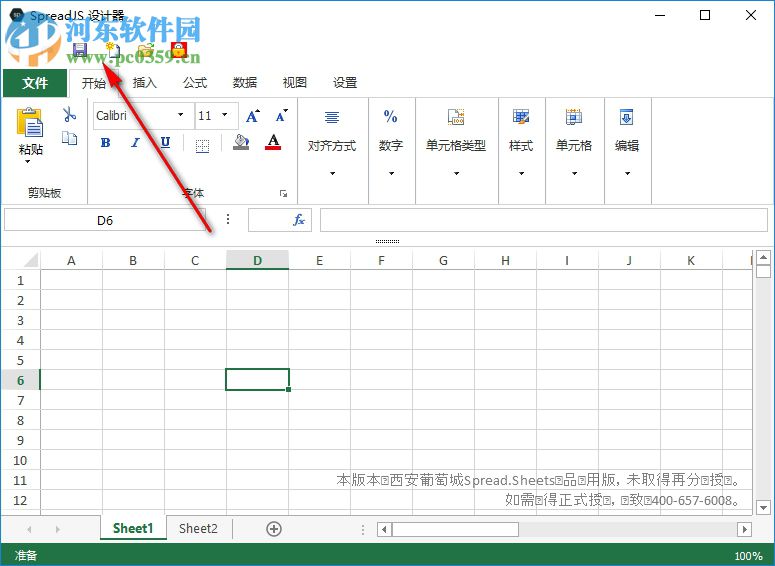This screenshot has width=775, height=566.
Task: Expand the Calibri font name dropdown
Action: [x=181, y=115]
